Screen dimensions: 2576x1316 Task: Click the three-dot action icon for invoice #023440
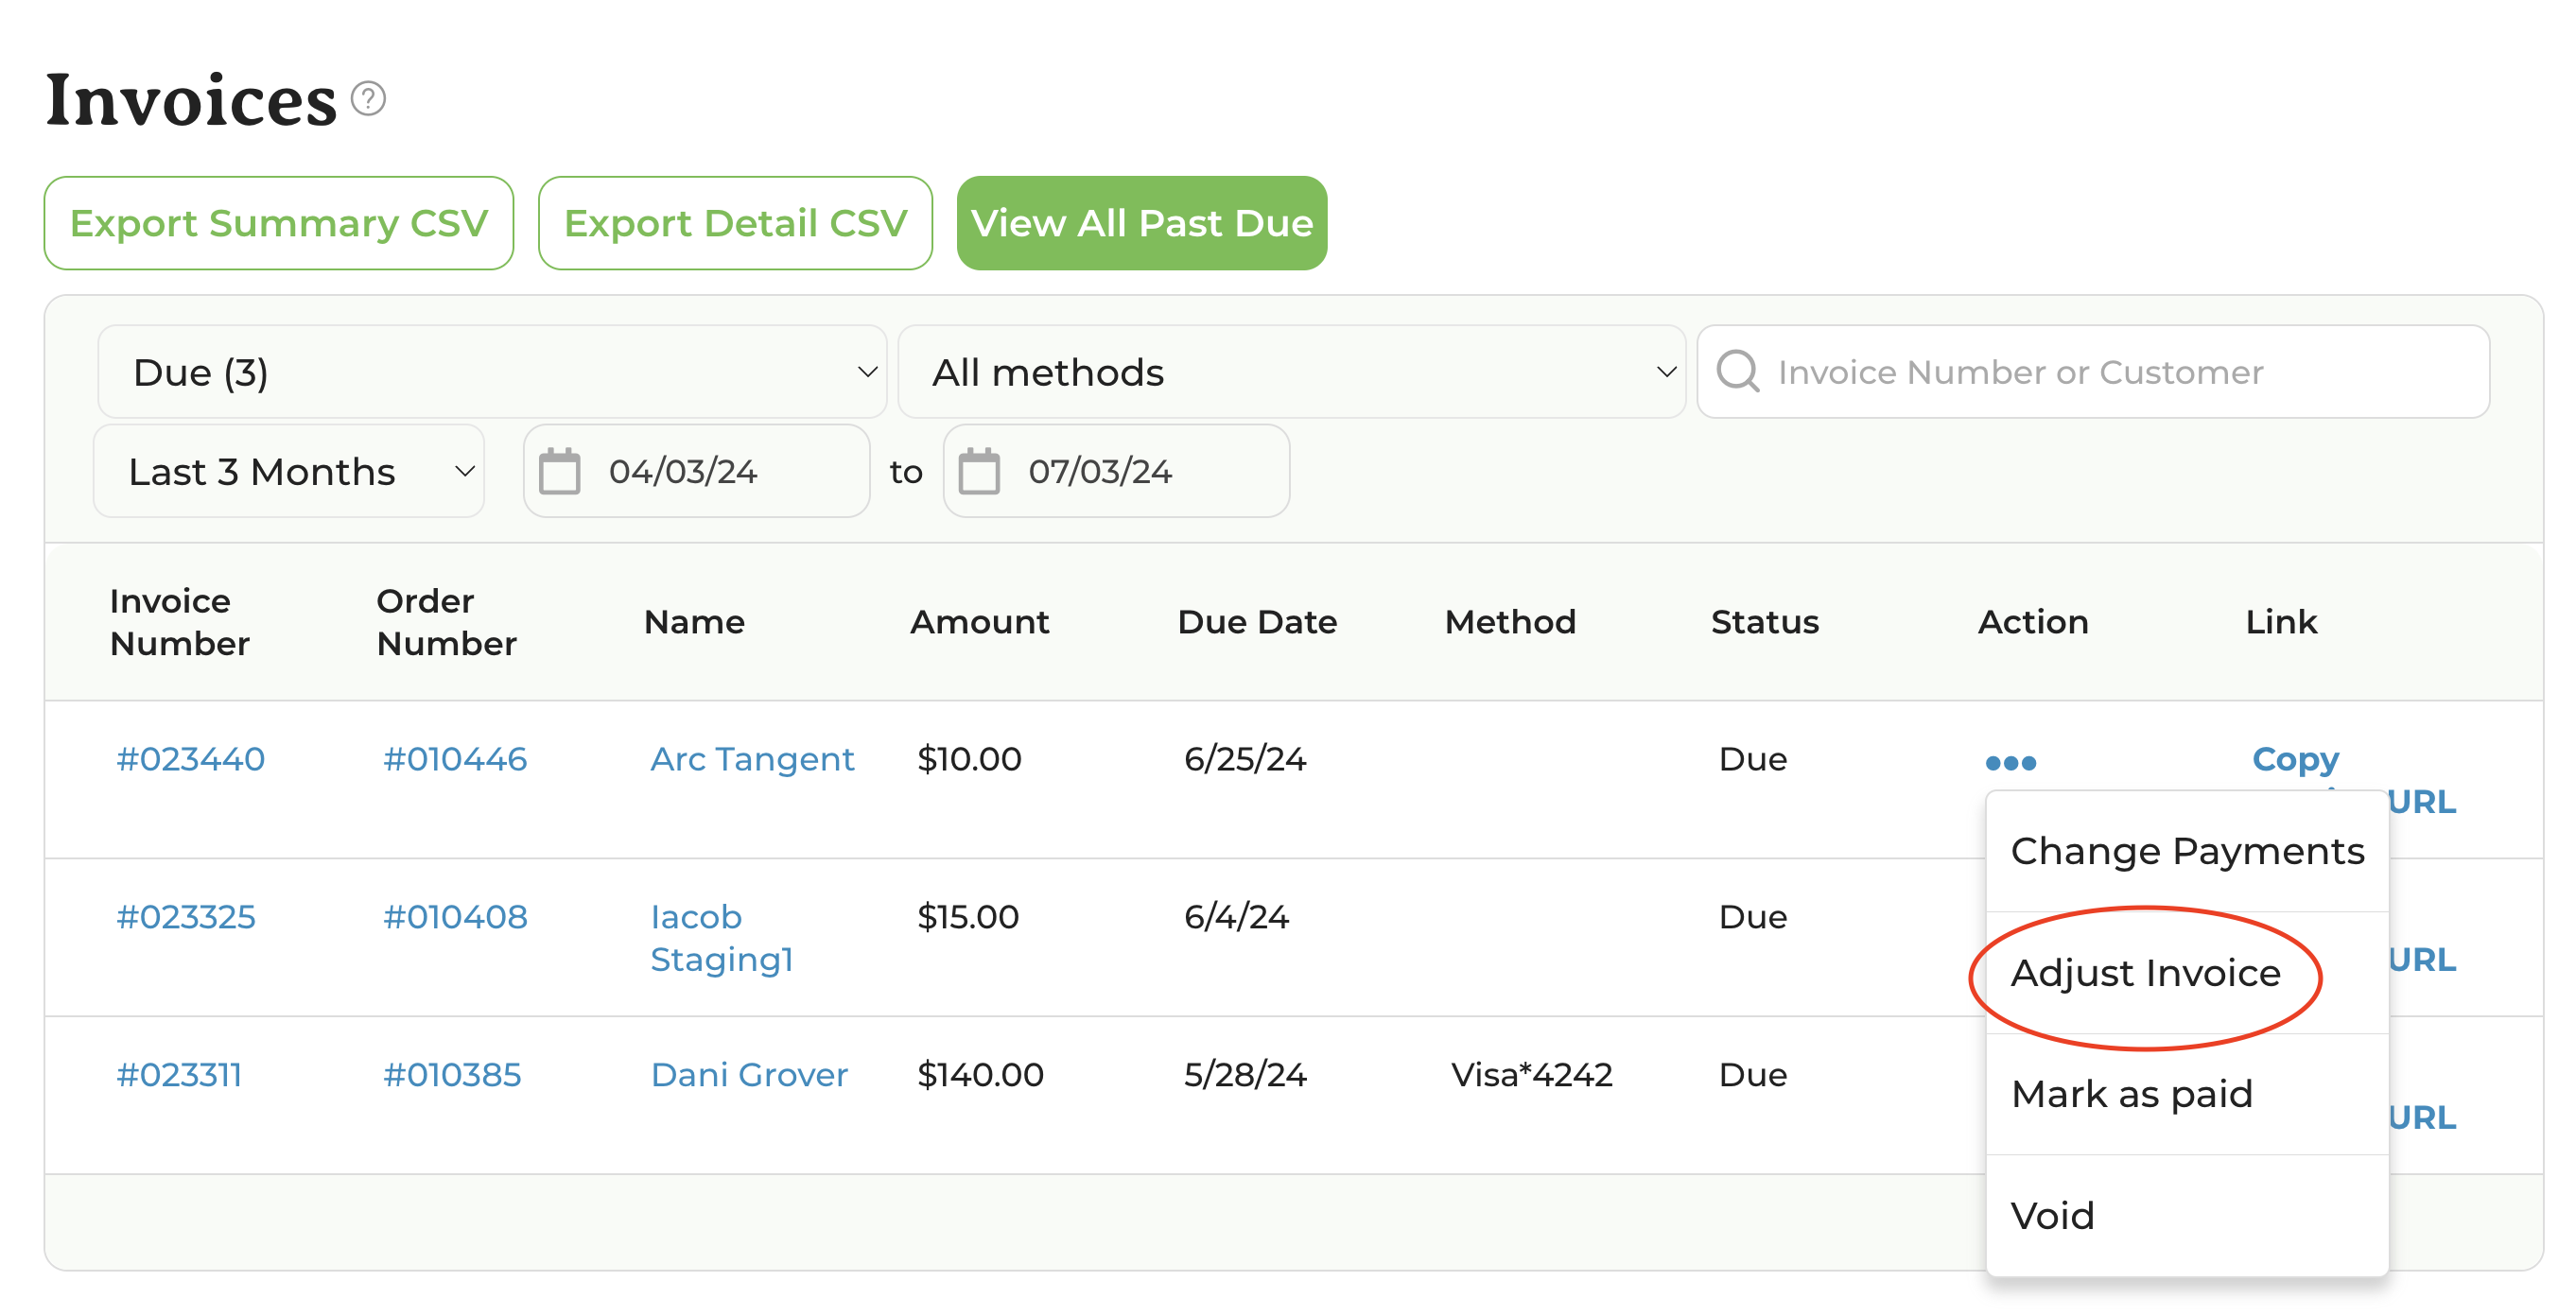[2010, 763]
